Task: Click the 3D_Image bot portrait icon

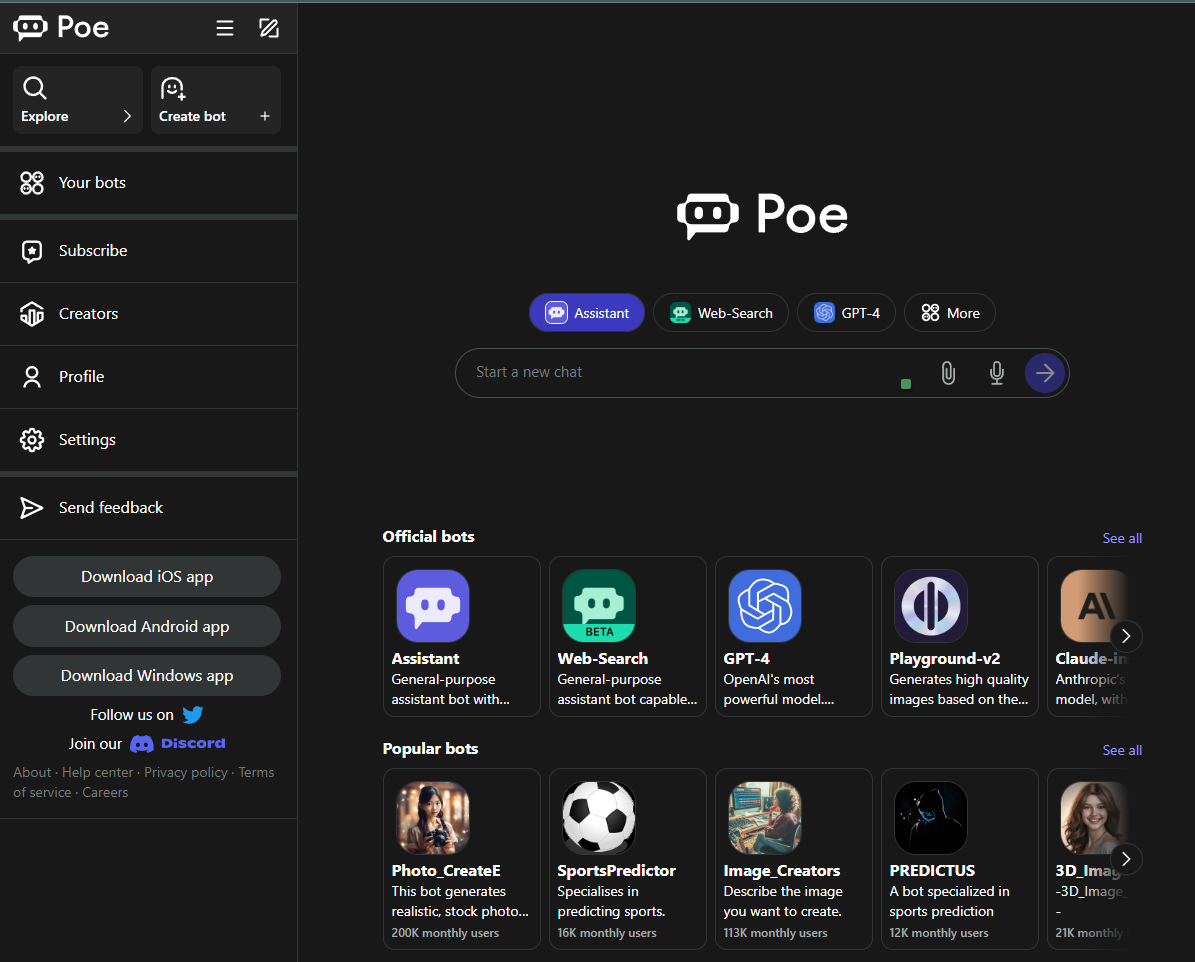Action: click(x=1094, y=818)
